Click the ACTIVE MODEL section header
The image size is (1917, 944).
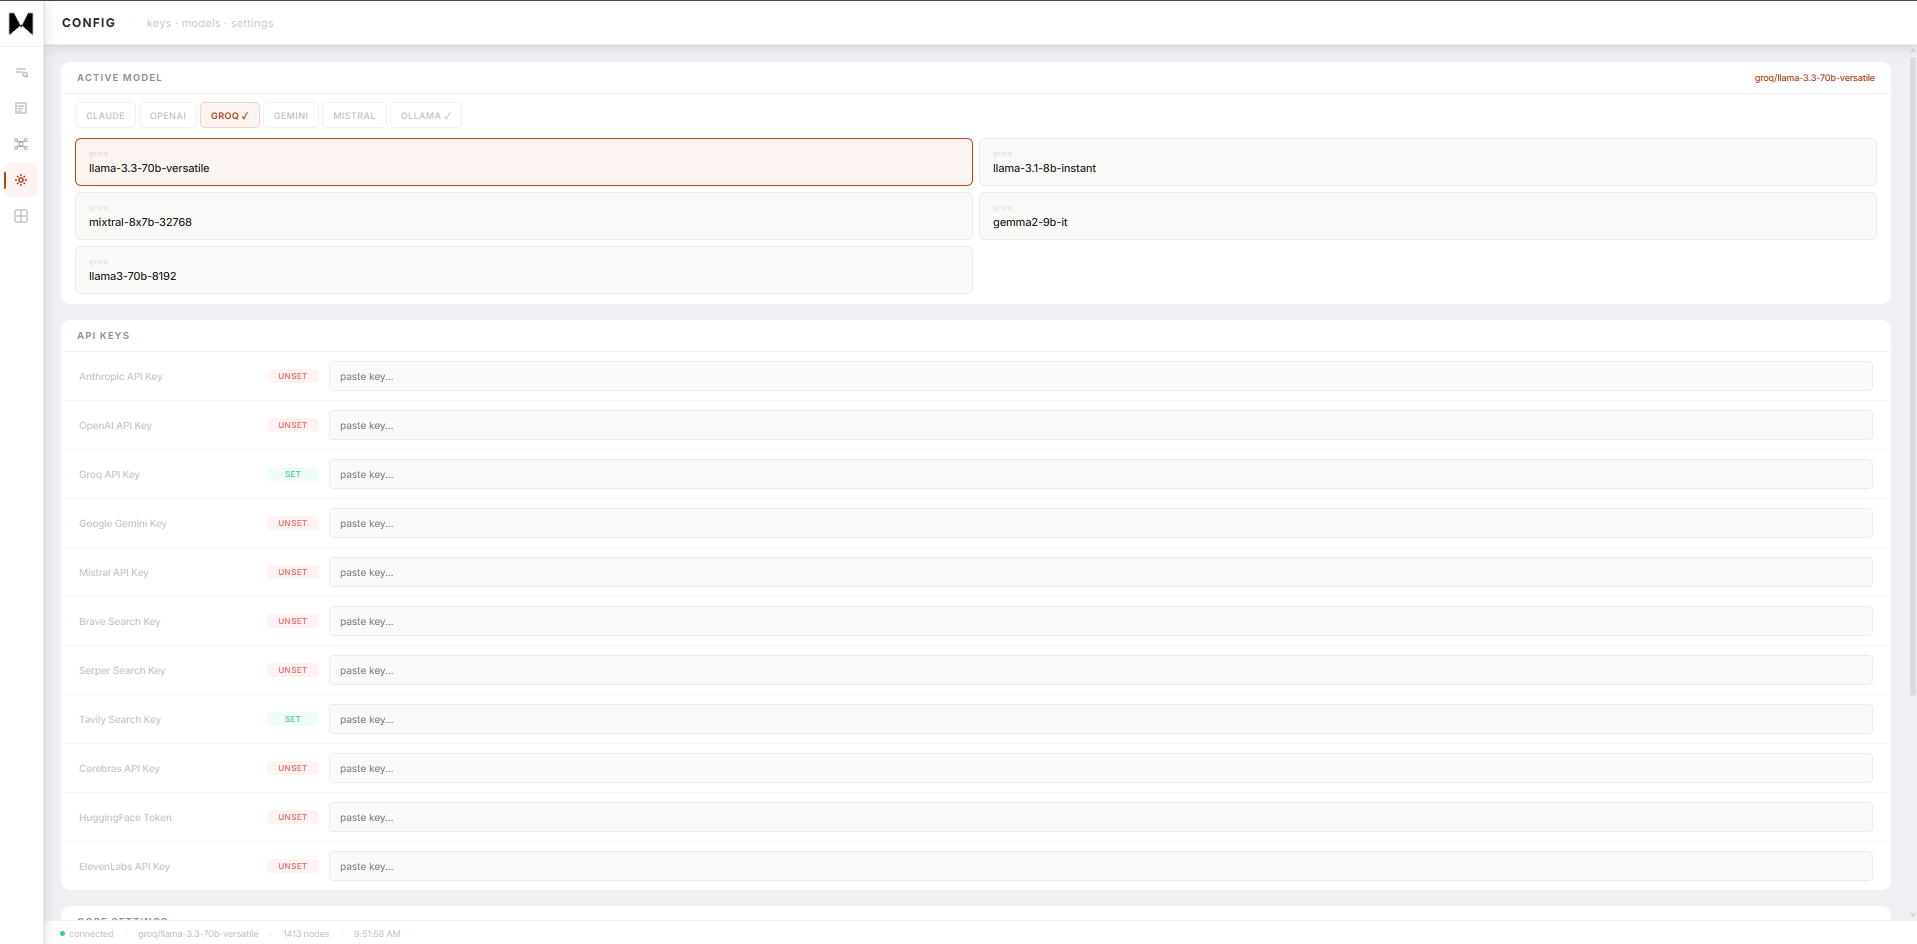tap(120, 78)
